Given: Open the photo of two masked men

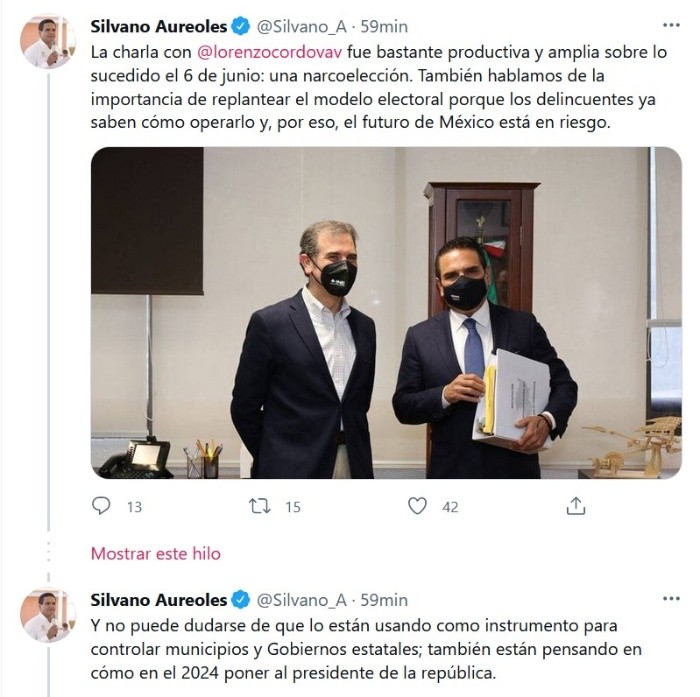Looking at the screenshot, I should click(x=386, y=313).
